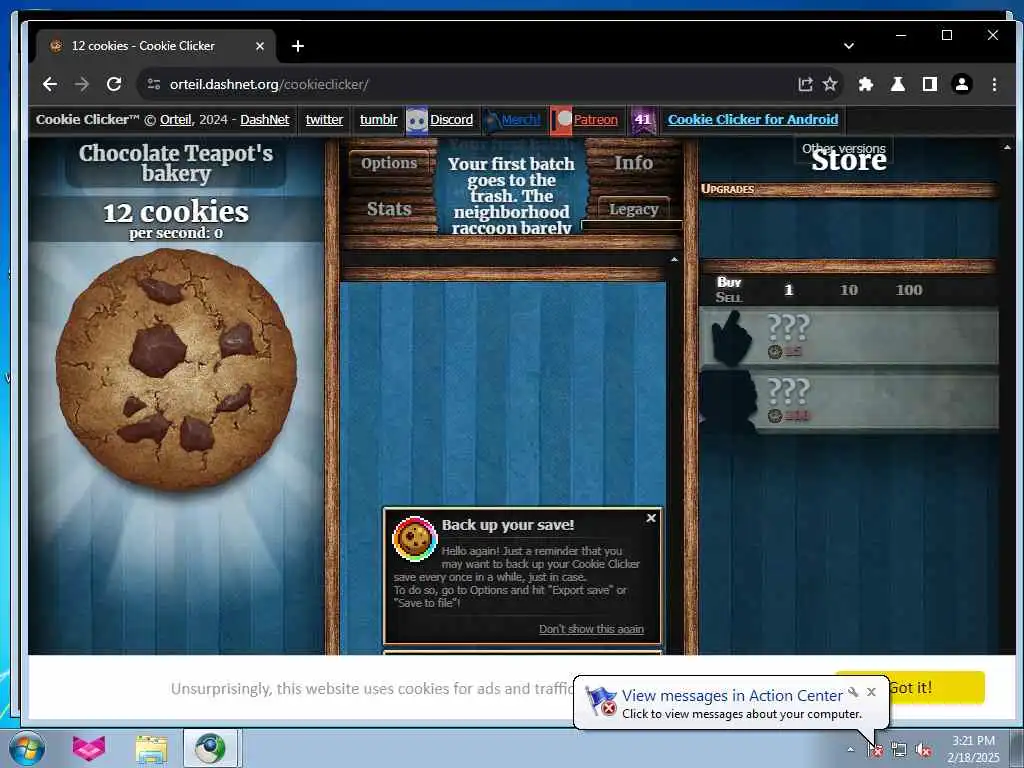Expand the tab search chevron
Viewport: 1024px width, 768px height.
pyautogui.click(x=848, y=46)
